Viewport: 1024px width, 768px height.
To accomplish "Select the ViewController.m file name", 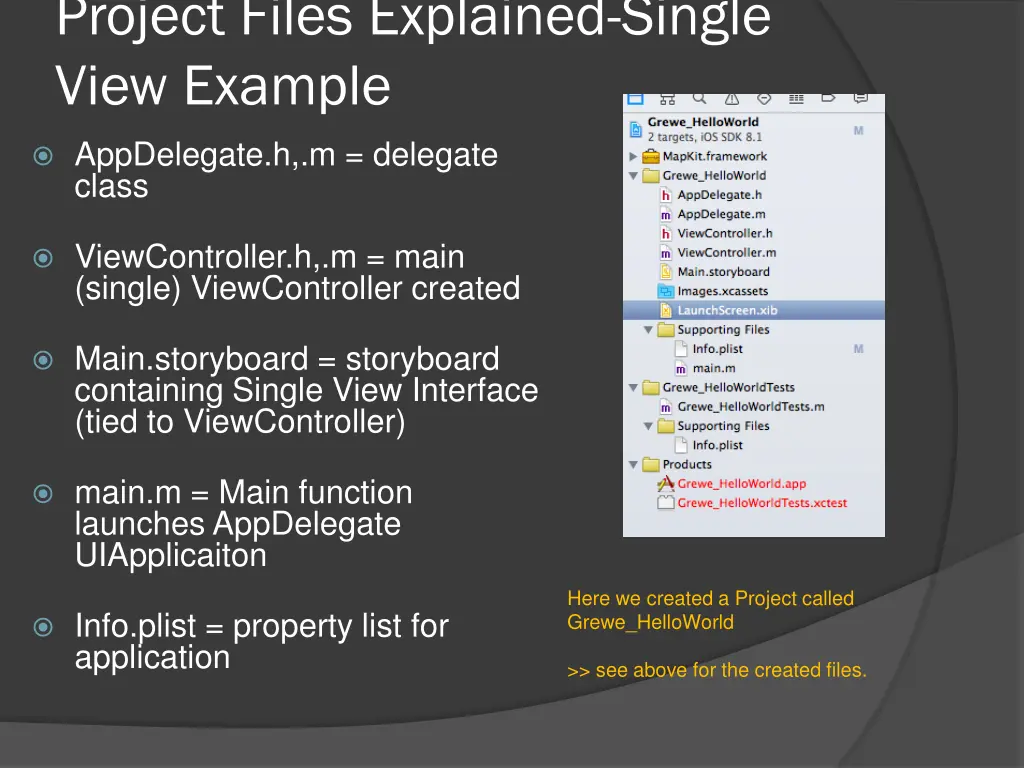I will pos(727,253).
